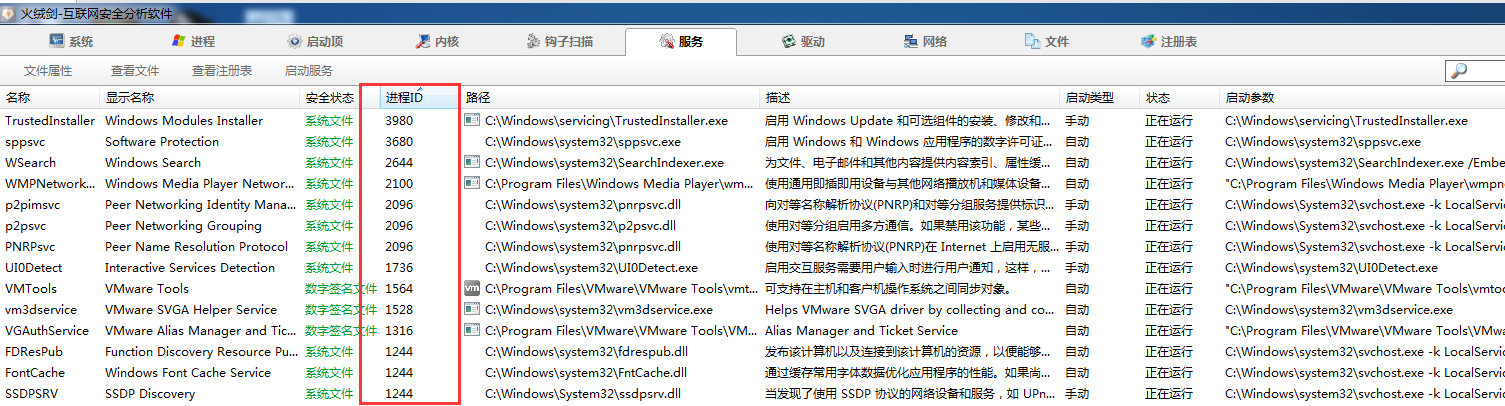1505x406 pixels.
Task: Open the 系统 tab
Action: point(70,42)
